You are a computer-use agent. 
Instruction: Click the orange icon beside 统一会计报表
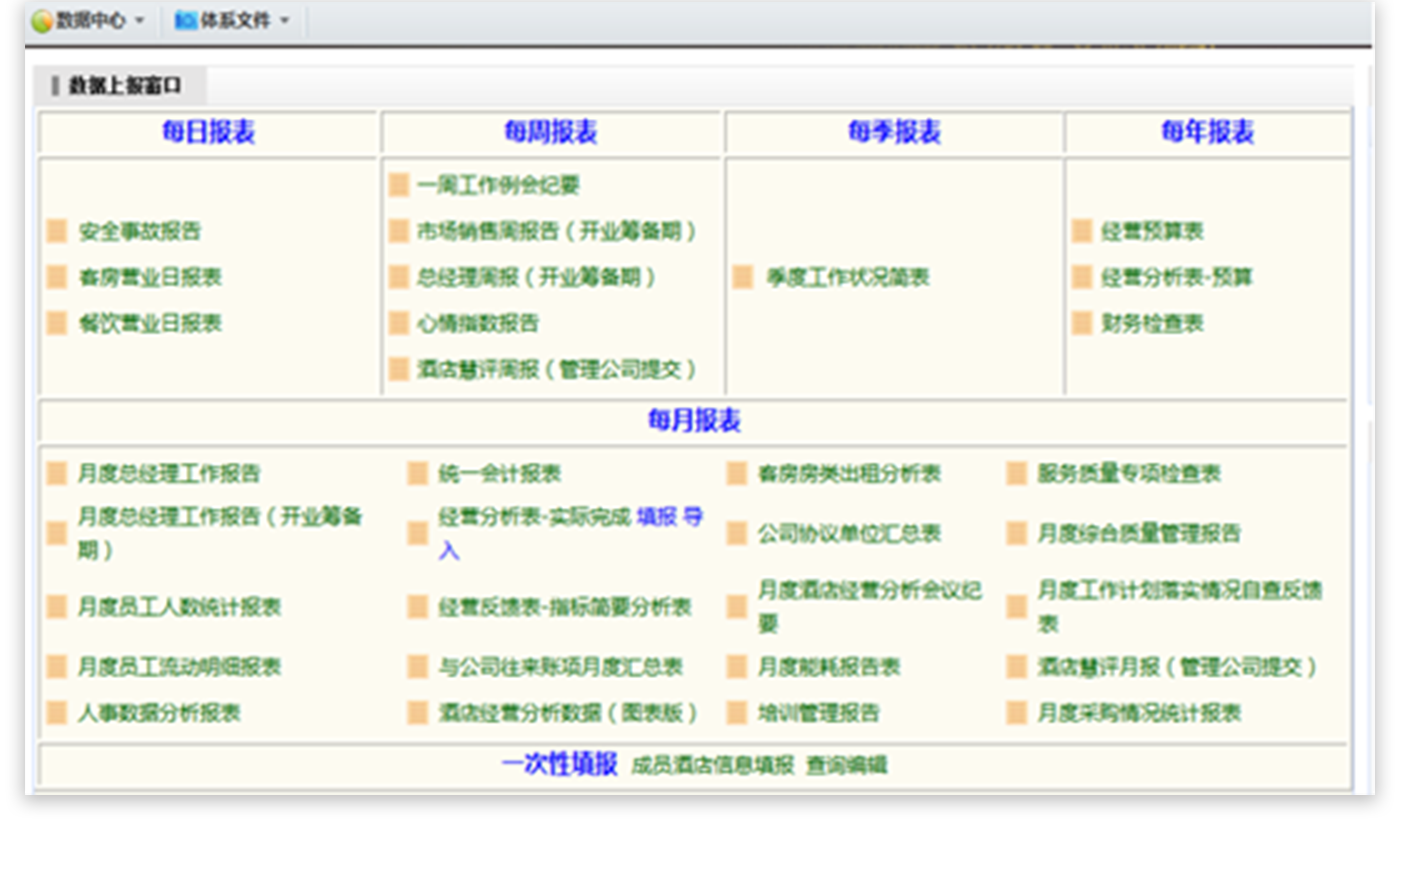click(x=418, y=473)
